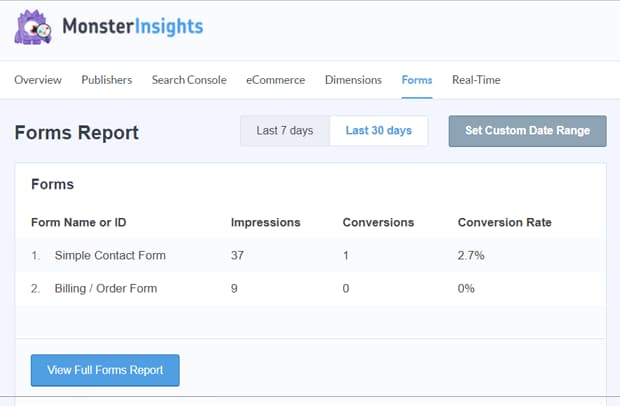This screenshot has width=620, height=406.
Task: Click the Impressions column header
Action: (x=266, y=223)
